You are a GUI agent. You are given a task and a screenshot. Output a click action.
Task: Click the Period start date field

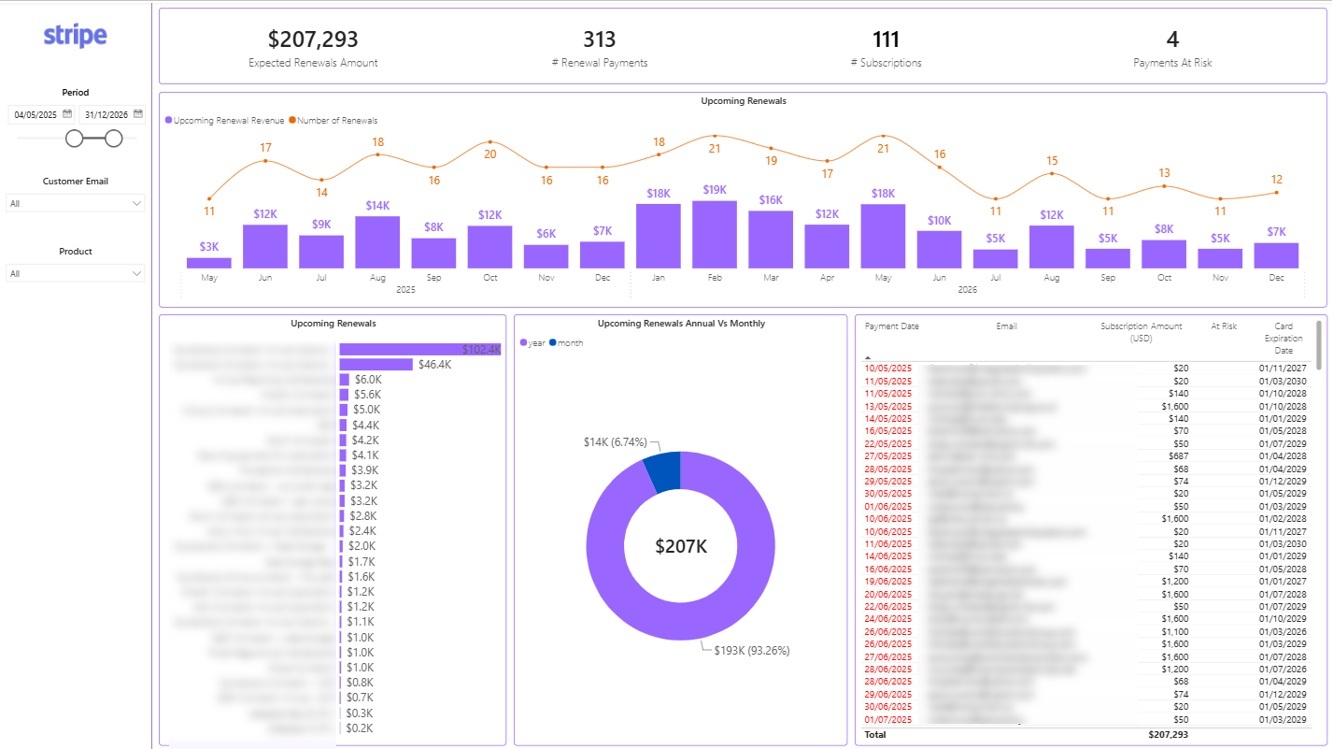[x=41, y=114]
